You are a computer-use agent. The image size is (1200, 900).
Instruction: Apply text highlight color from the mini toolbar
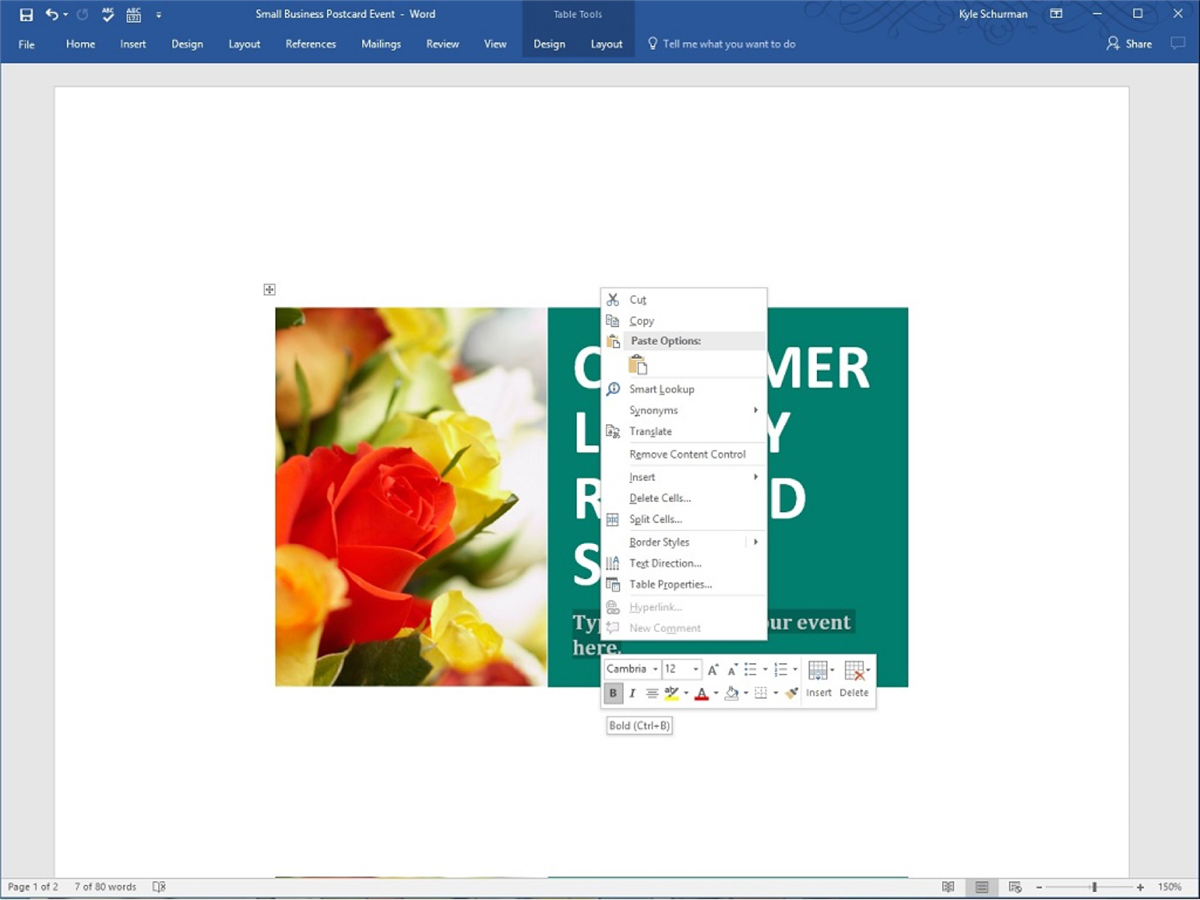(671, 693)
